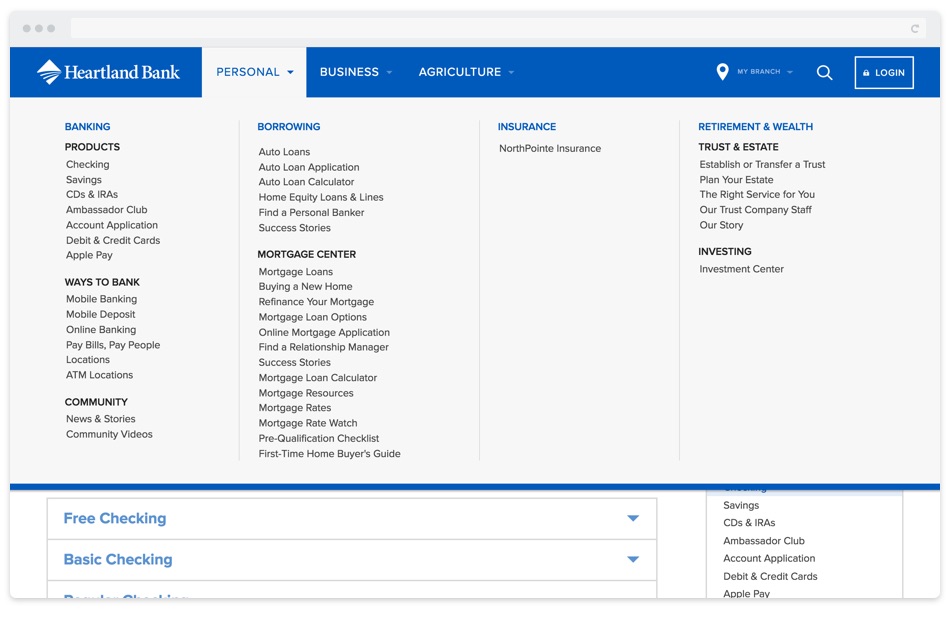Open the Business menu
Viewport: 950px width, 629px height.
click(x=356, y=72)
